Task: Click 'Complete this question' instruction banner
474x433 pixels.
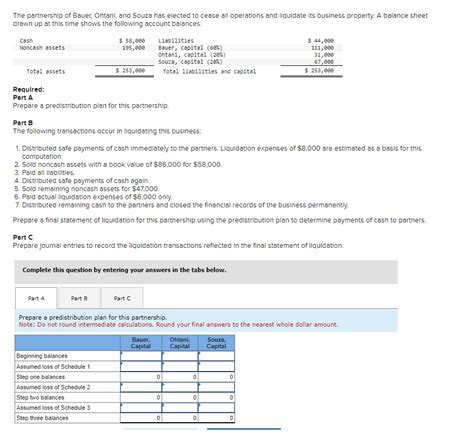Action: [206, 272]
